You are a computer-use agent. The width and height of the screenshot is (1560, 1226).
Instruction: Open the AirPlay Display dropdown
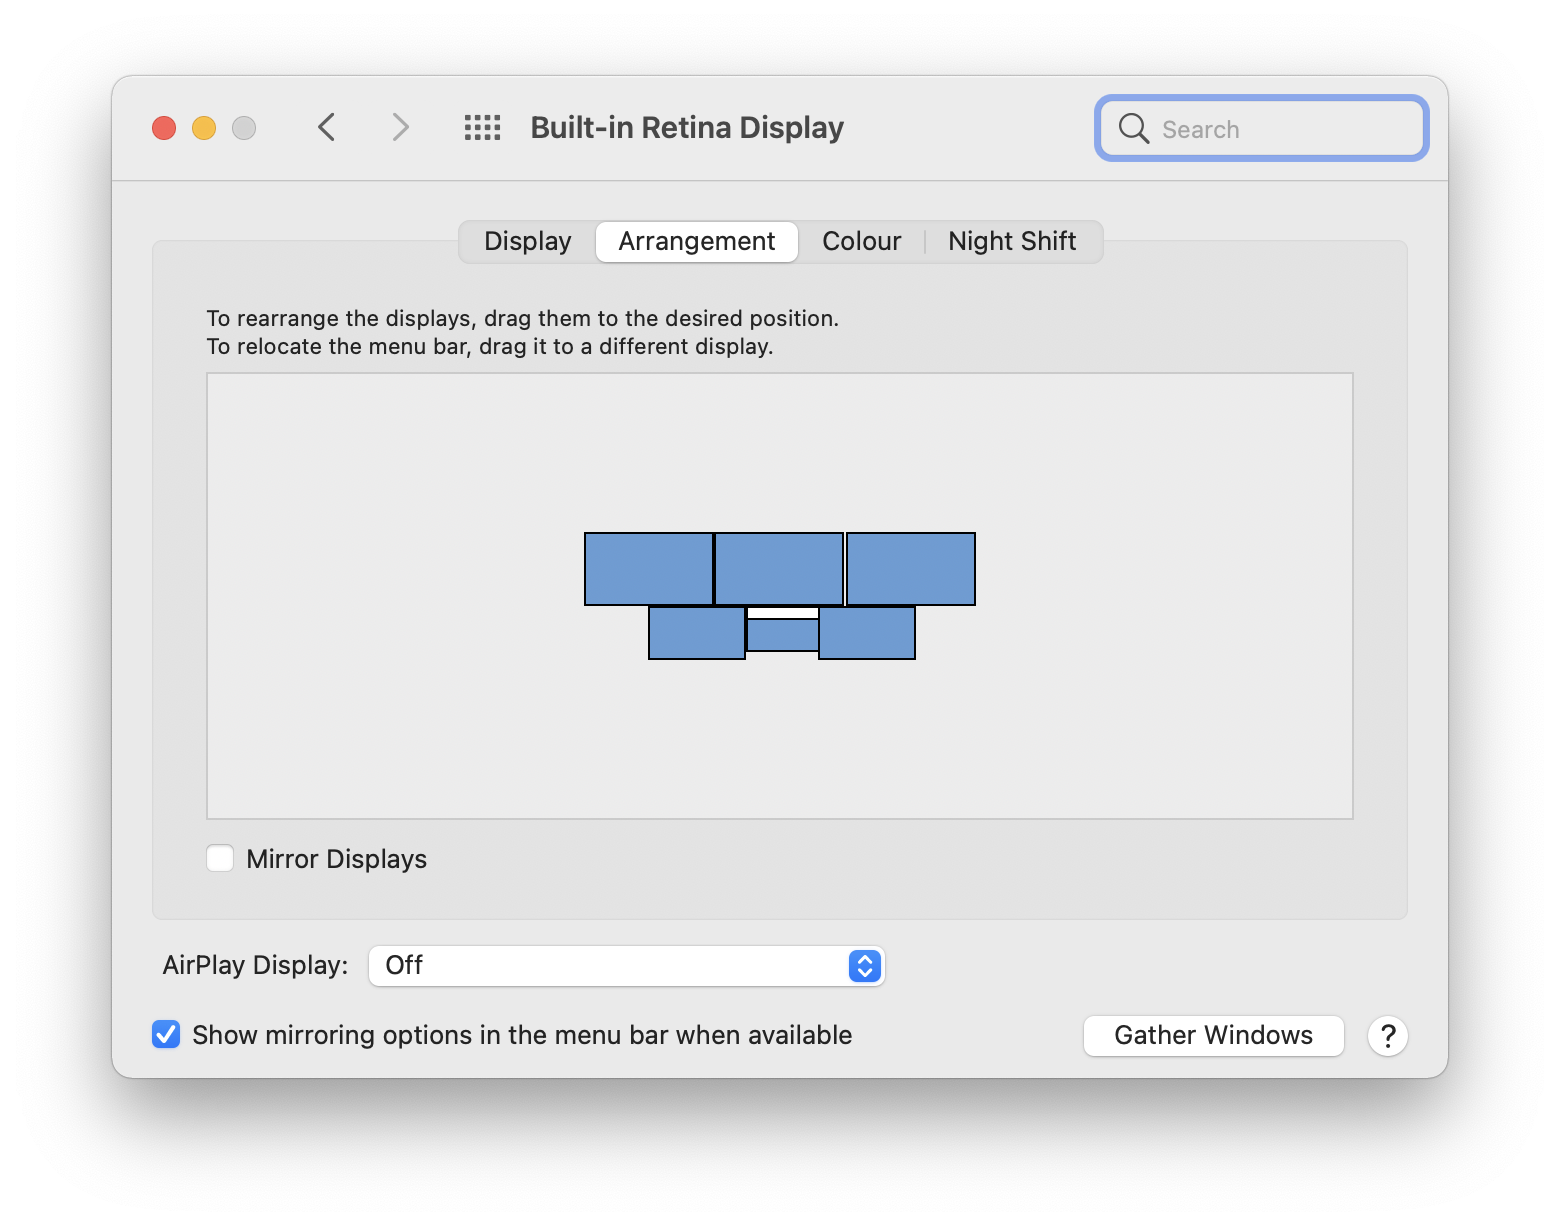627,966
